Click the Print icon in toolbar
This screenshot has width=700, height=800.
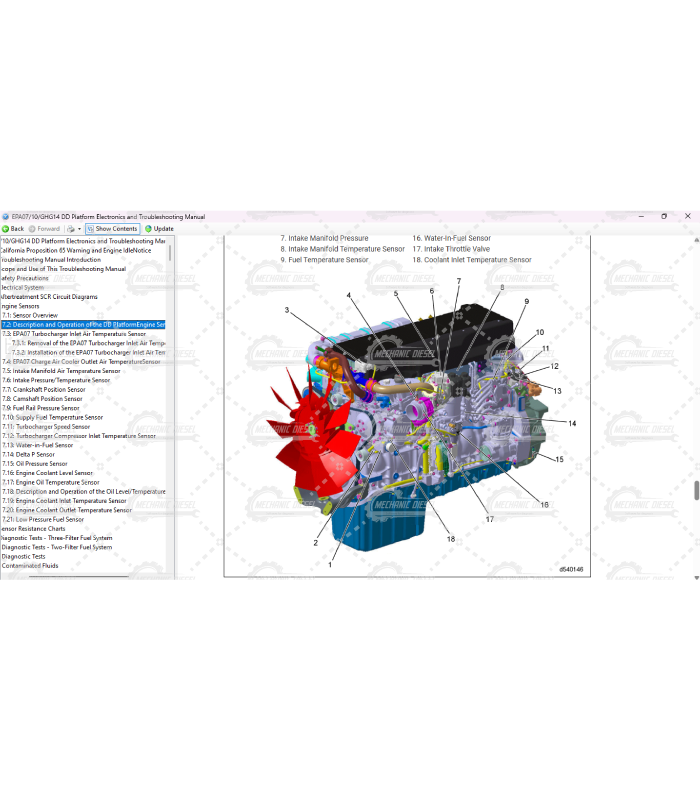(70, 229)
